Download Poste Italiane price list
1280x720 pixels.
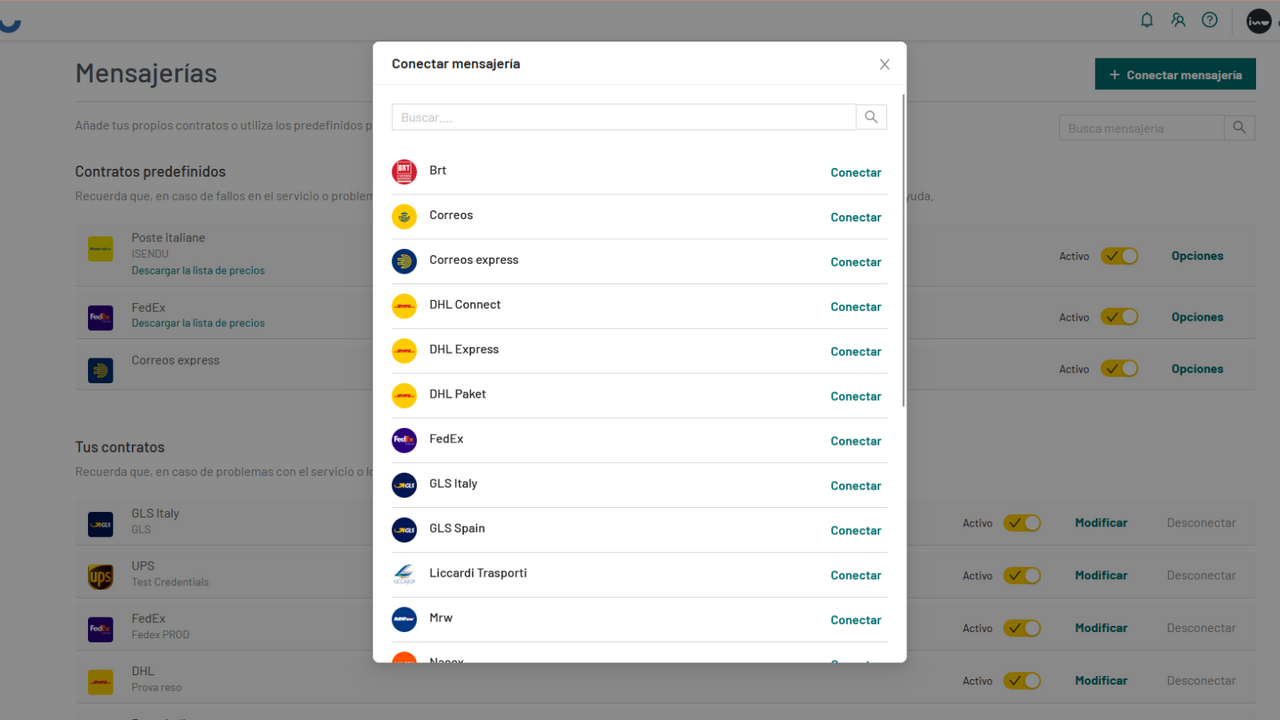click(x=198, y=270)
